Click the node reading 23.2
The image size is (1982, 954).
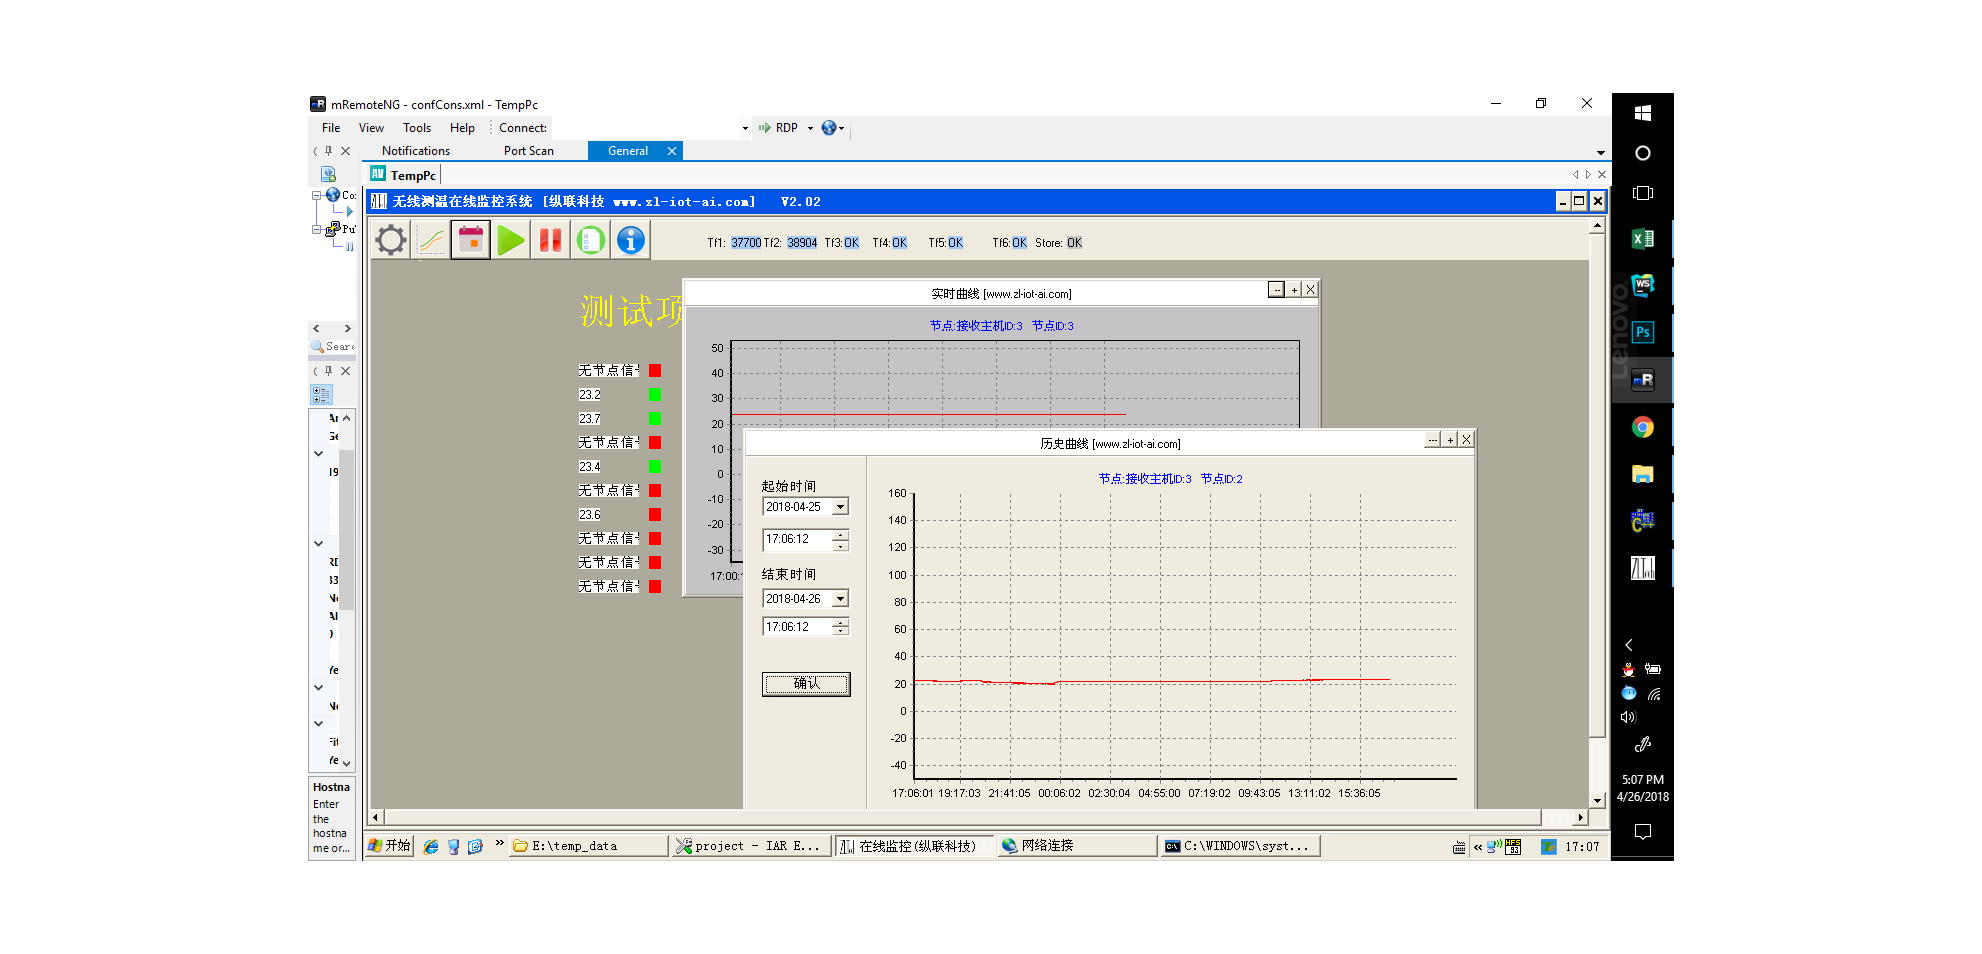coord(589,395)
